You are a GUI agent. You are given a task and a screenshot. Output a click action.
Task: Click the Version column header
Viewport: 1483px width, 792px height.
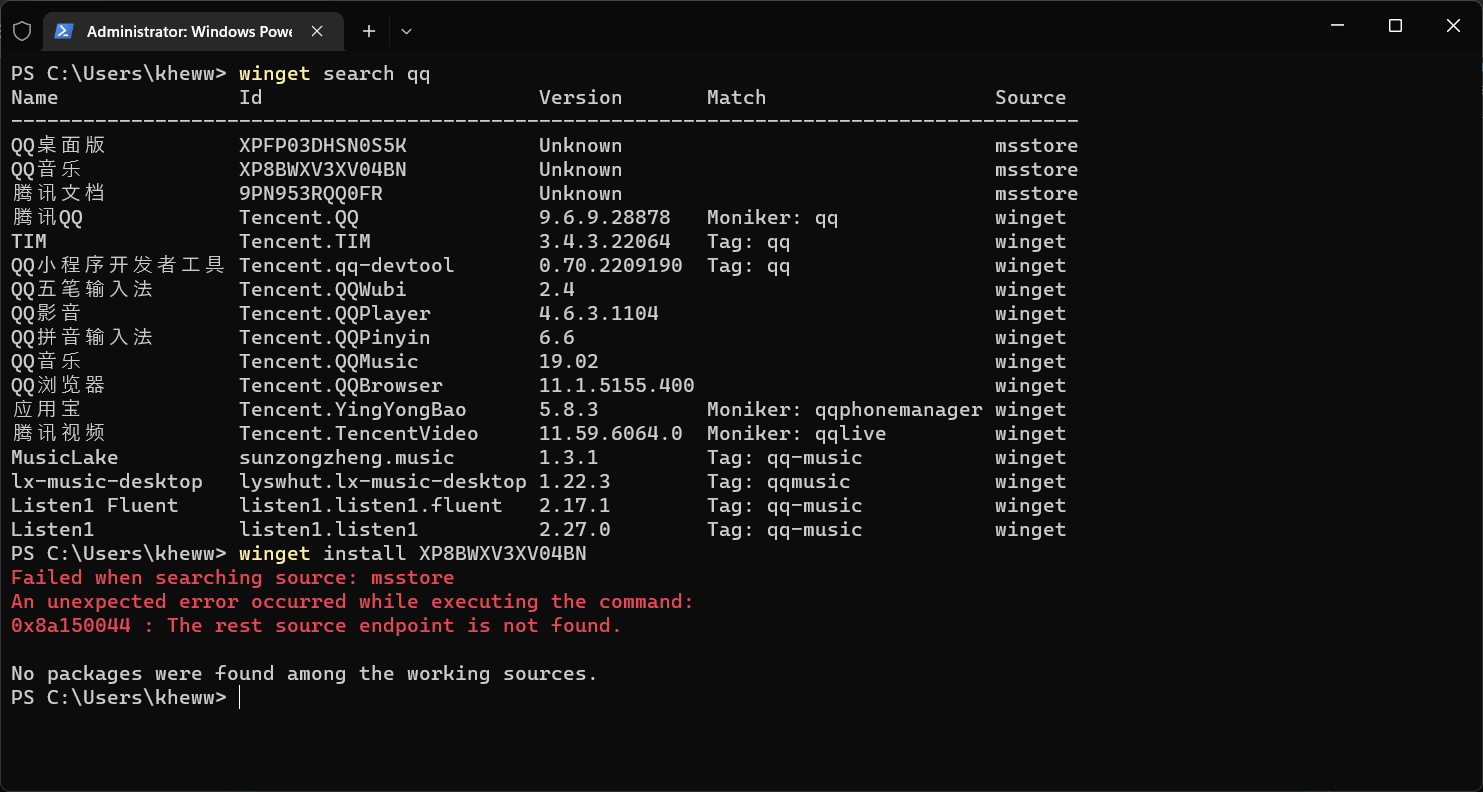(581, 97)
